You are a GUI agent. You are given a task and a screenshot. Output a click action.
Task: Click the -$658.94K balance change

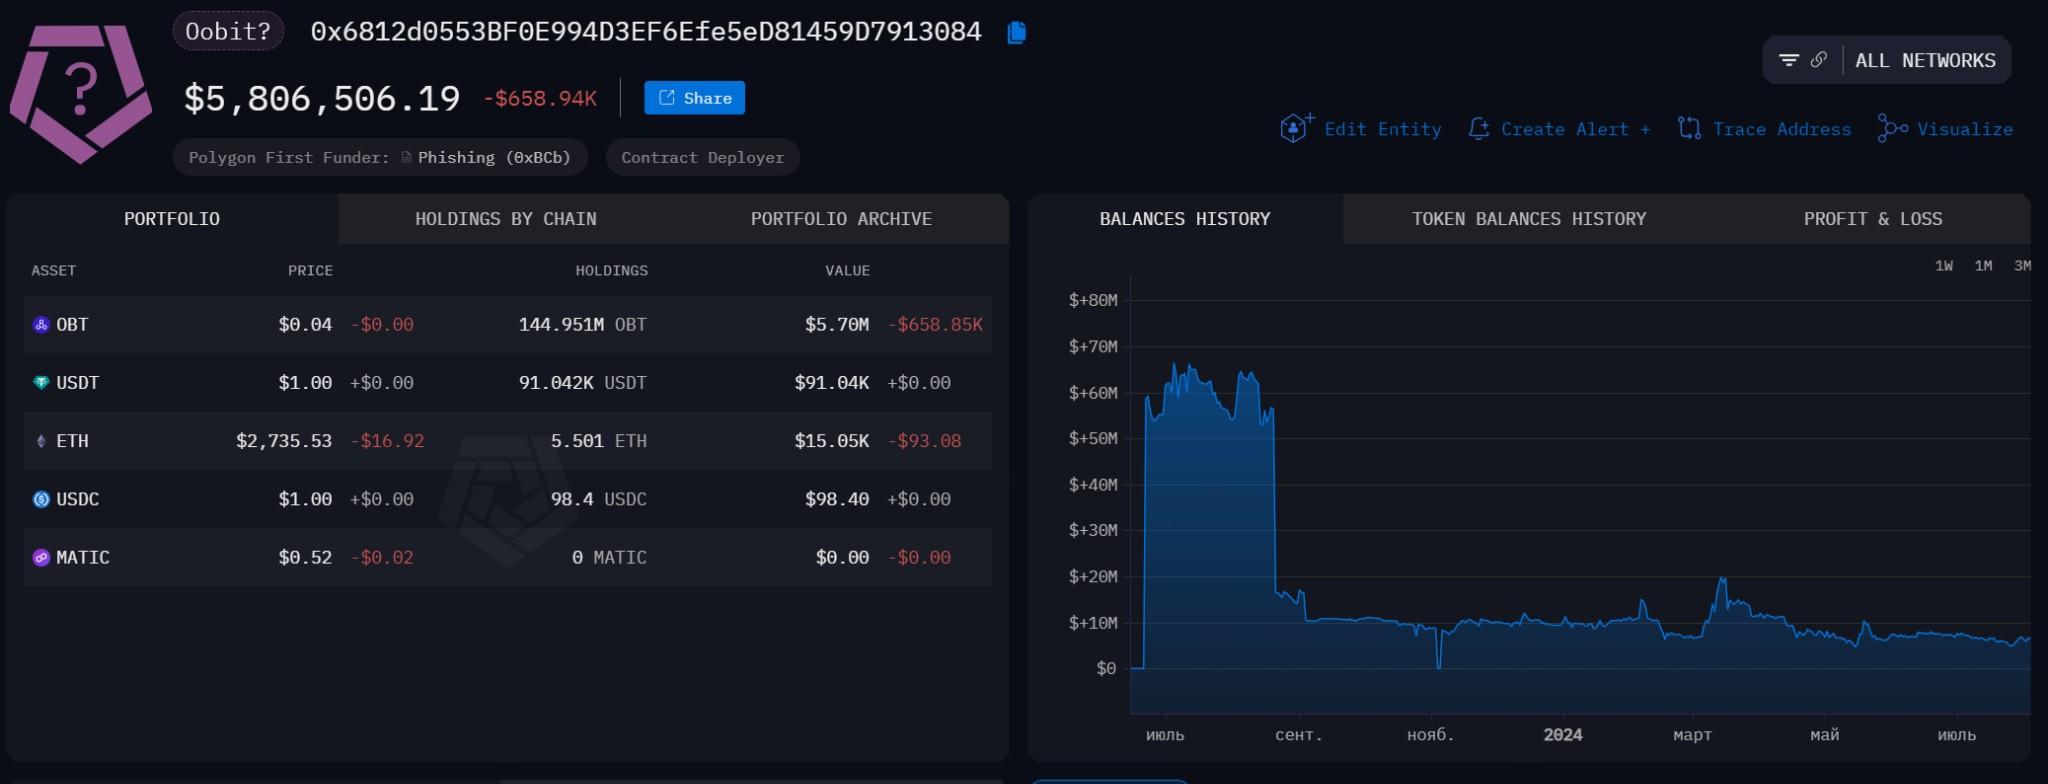540,98
